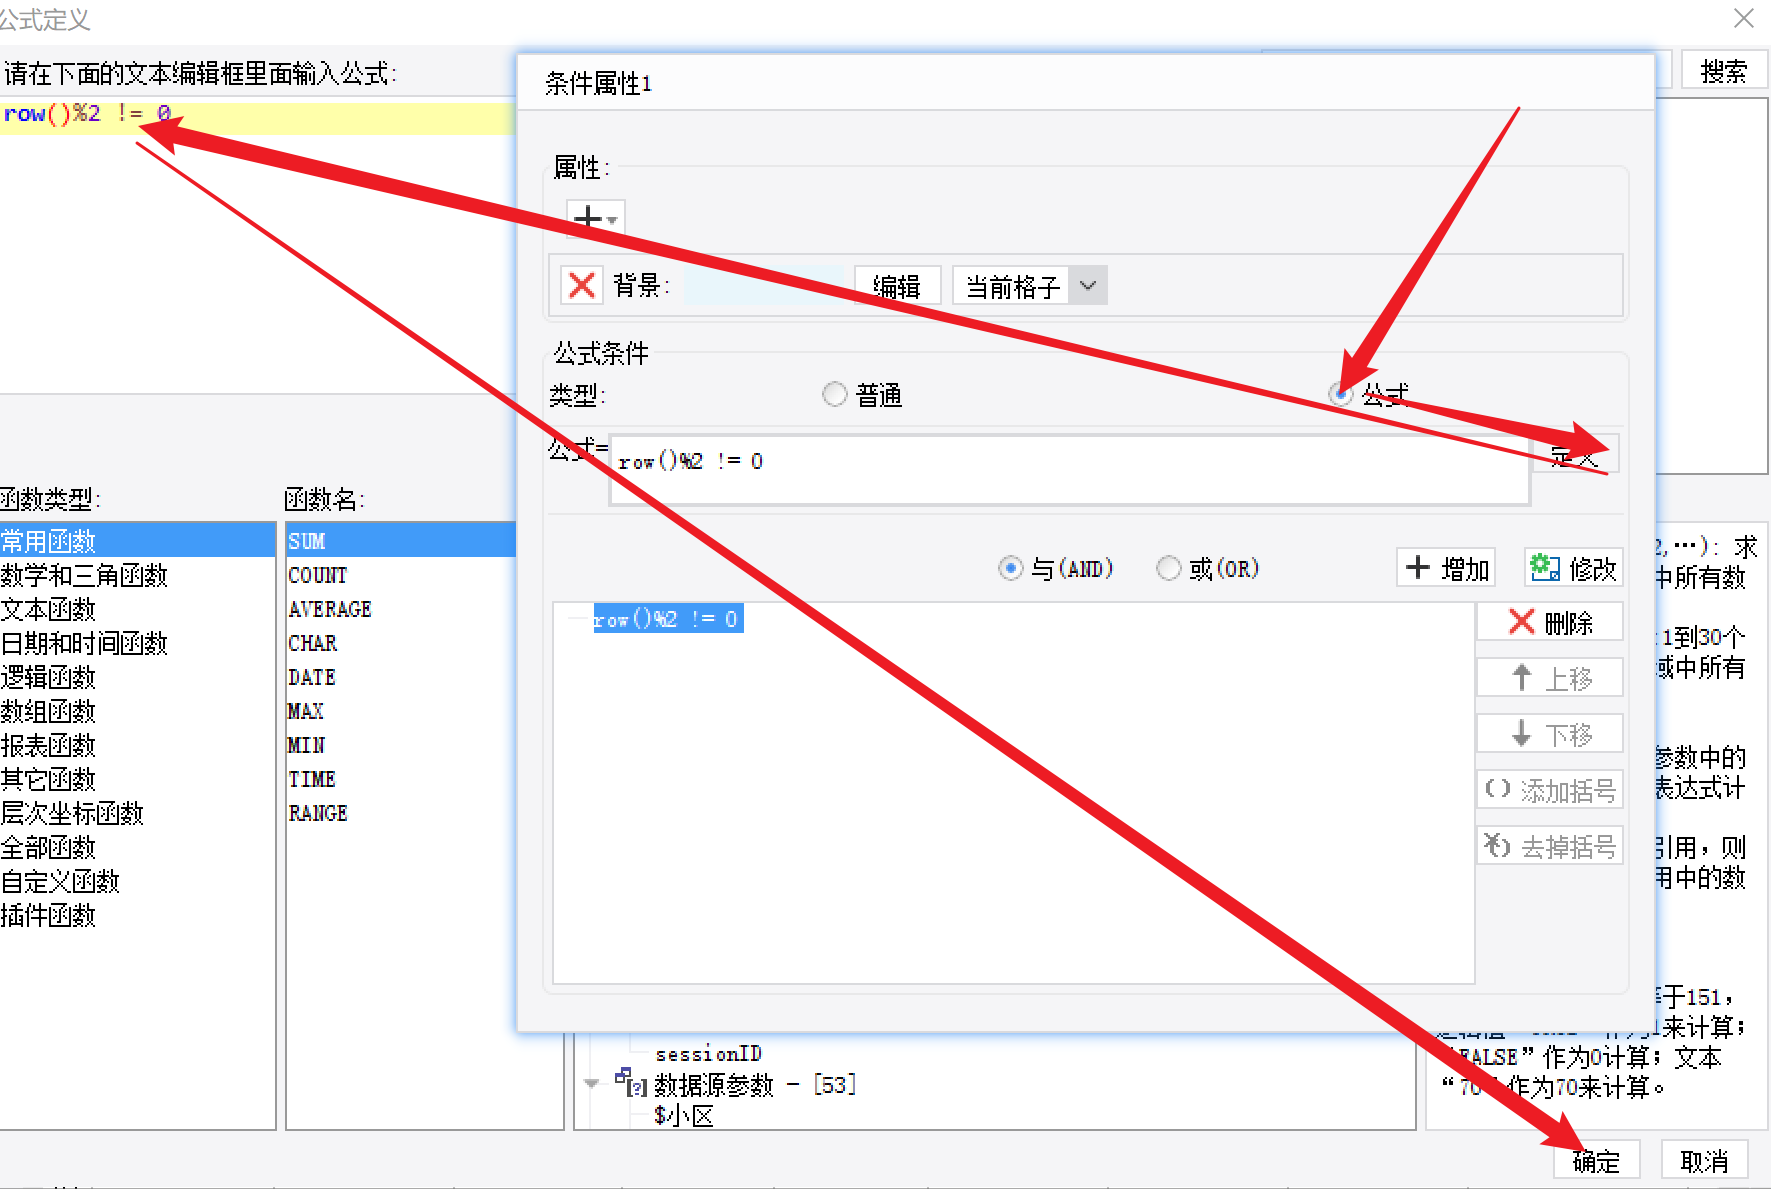
Task: Select 常用函数 in function type list
Action: (137, 541)
